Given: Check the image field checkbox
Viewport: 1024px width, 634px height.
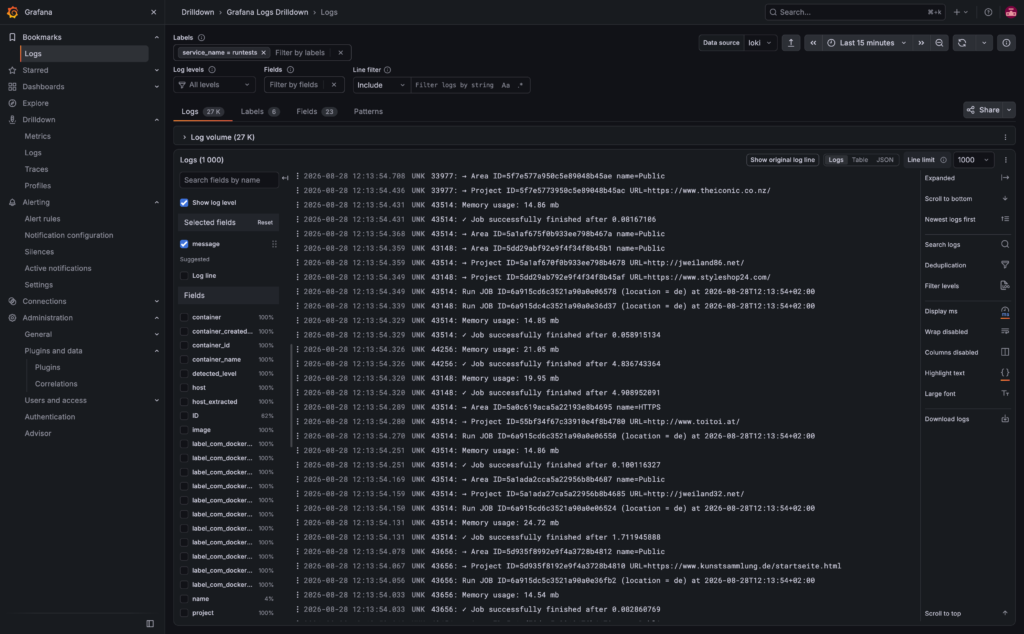Looking at the screenshot, I should pos(184,430).
